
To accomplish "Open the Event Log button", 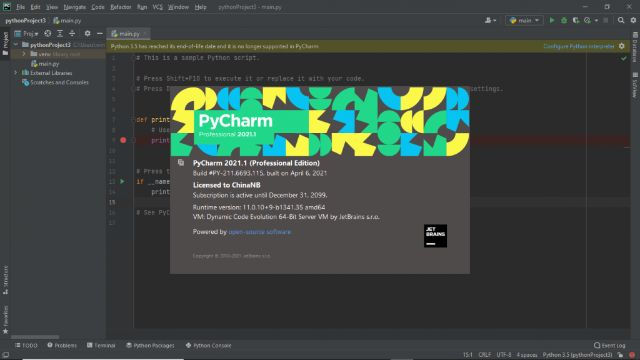I will click(x=610, y=345).
